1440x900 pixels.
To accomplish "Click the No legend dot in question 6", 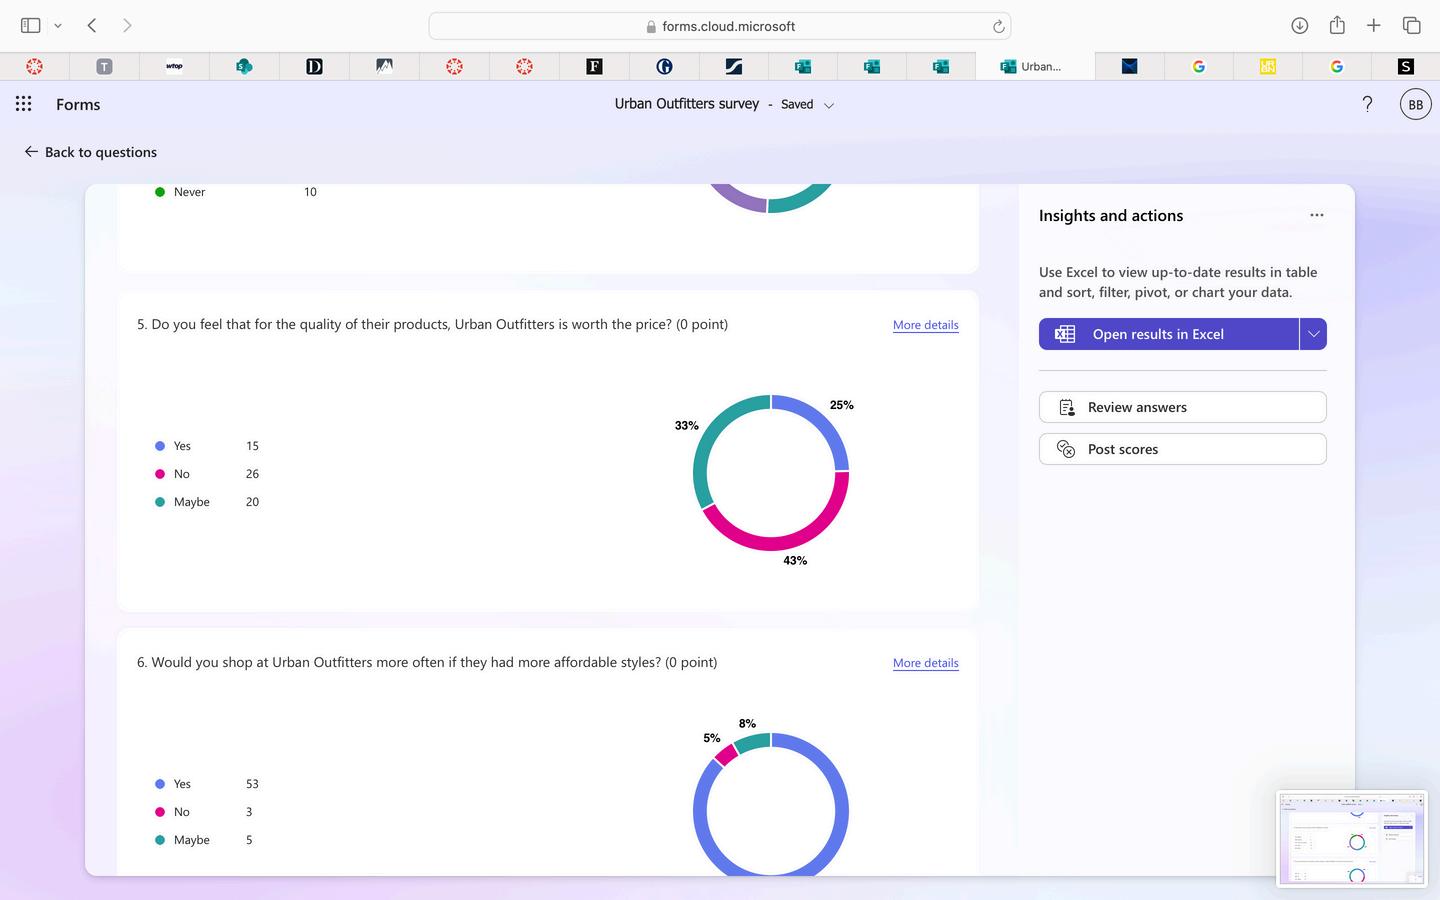I will (x=160, y=812).
